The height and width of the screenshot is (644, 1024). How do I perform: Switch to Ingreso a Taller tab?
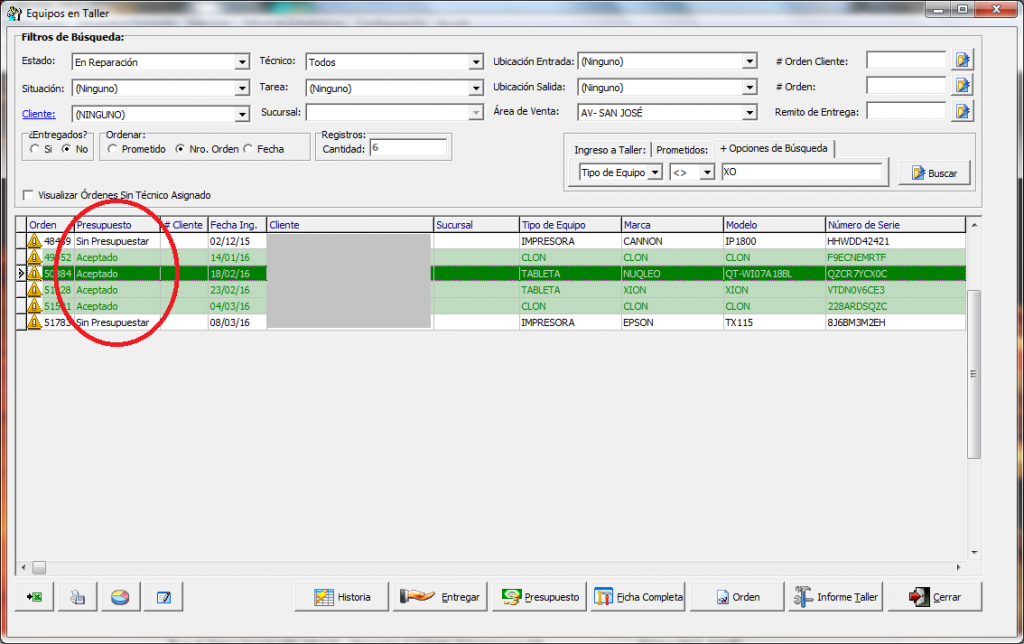610,150
